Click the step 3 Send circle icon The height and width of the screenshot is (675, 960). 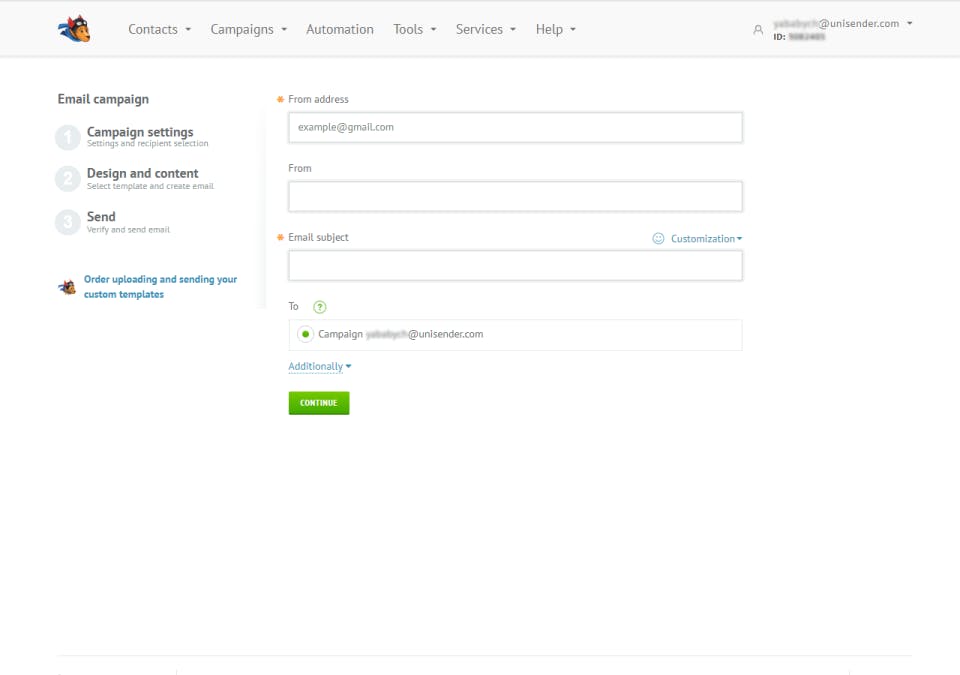pyautogui.click(x=68, y=222)
